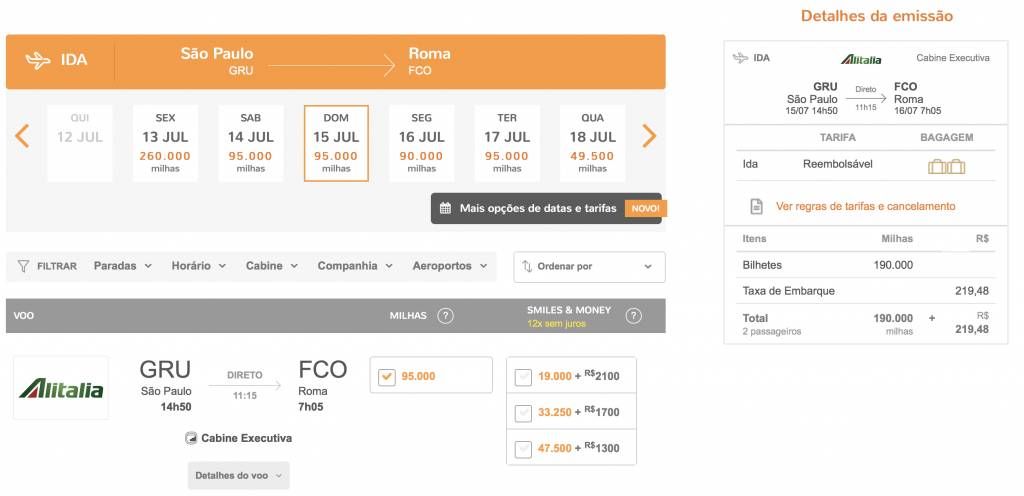Click the baggage suitcases icon
Screen dimensions: 1024x496
click(946, 166)
